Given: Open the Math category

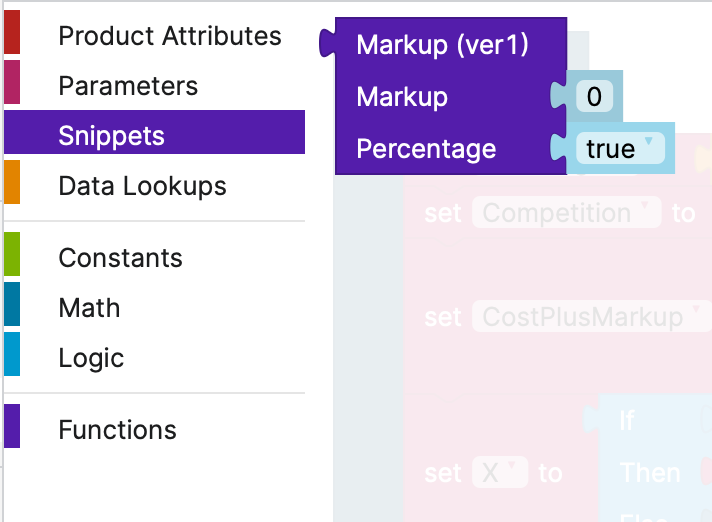Looking at the screenshot, I should coord(89,308).
